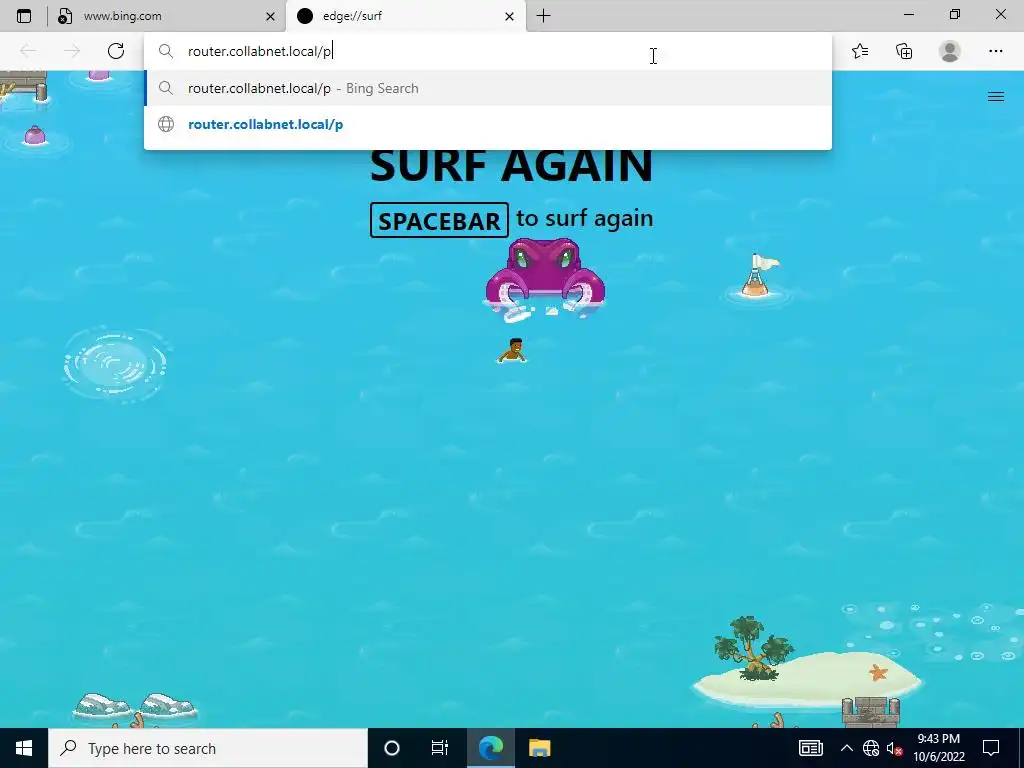Open the surf game hamburger menu
Image resolution: width=1024 pixels, height=768 pixels.
[x=995, y=97]
